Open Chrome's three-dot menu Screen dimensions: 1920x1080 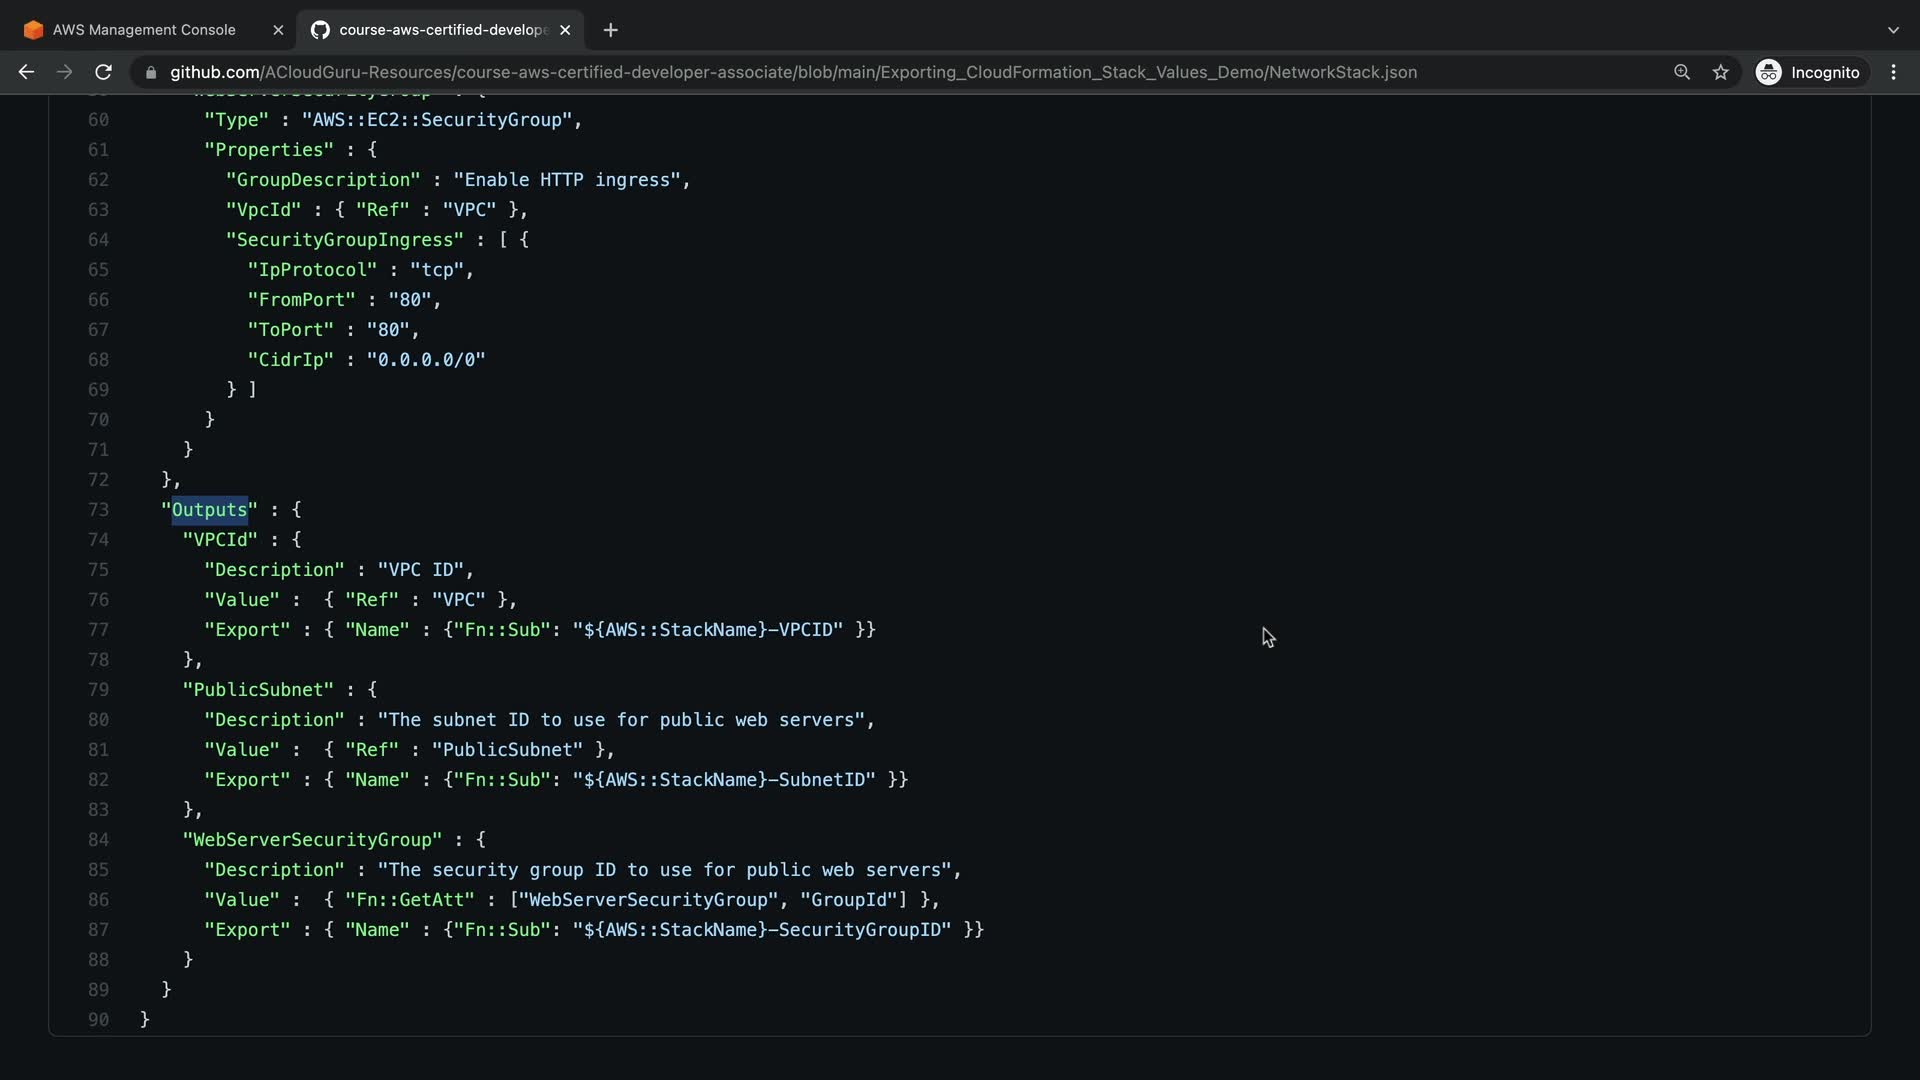1893,72
